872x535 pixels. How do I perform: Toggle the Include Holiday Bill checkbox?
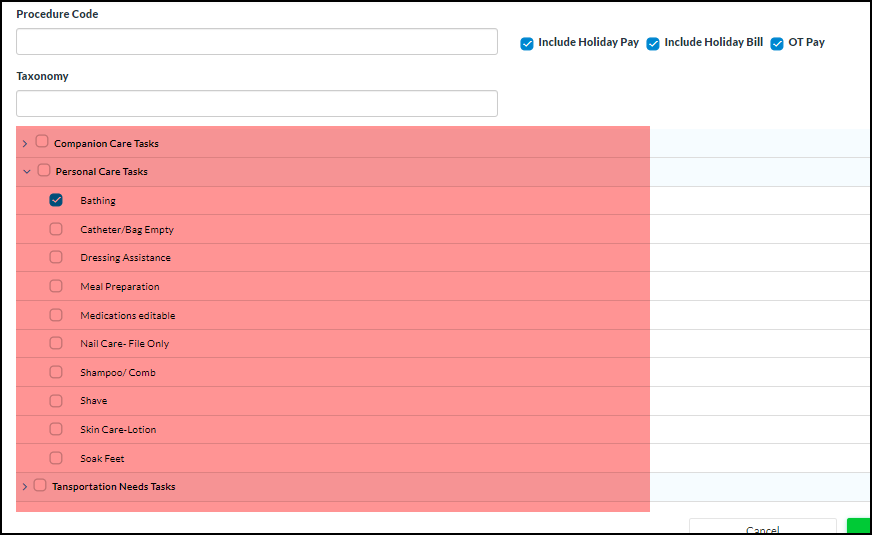pyautogui.click(x=653, y=44)
